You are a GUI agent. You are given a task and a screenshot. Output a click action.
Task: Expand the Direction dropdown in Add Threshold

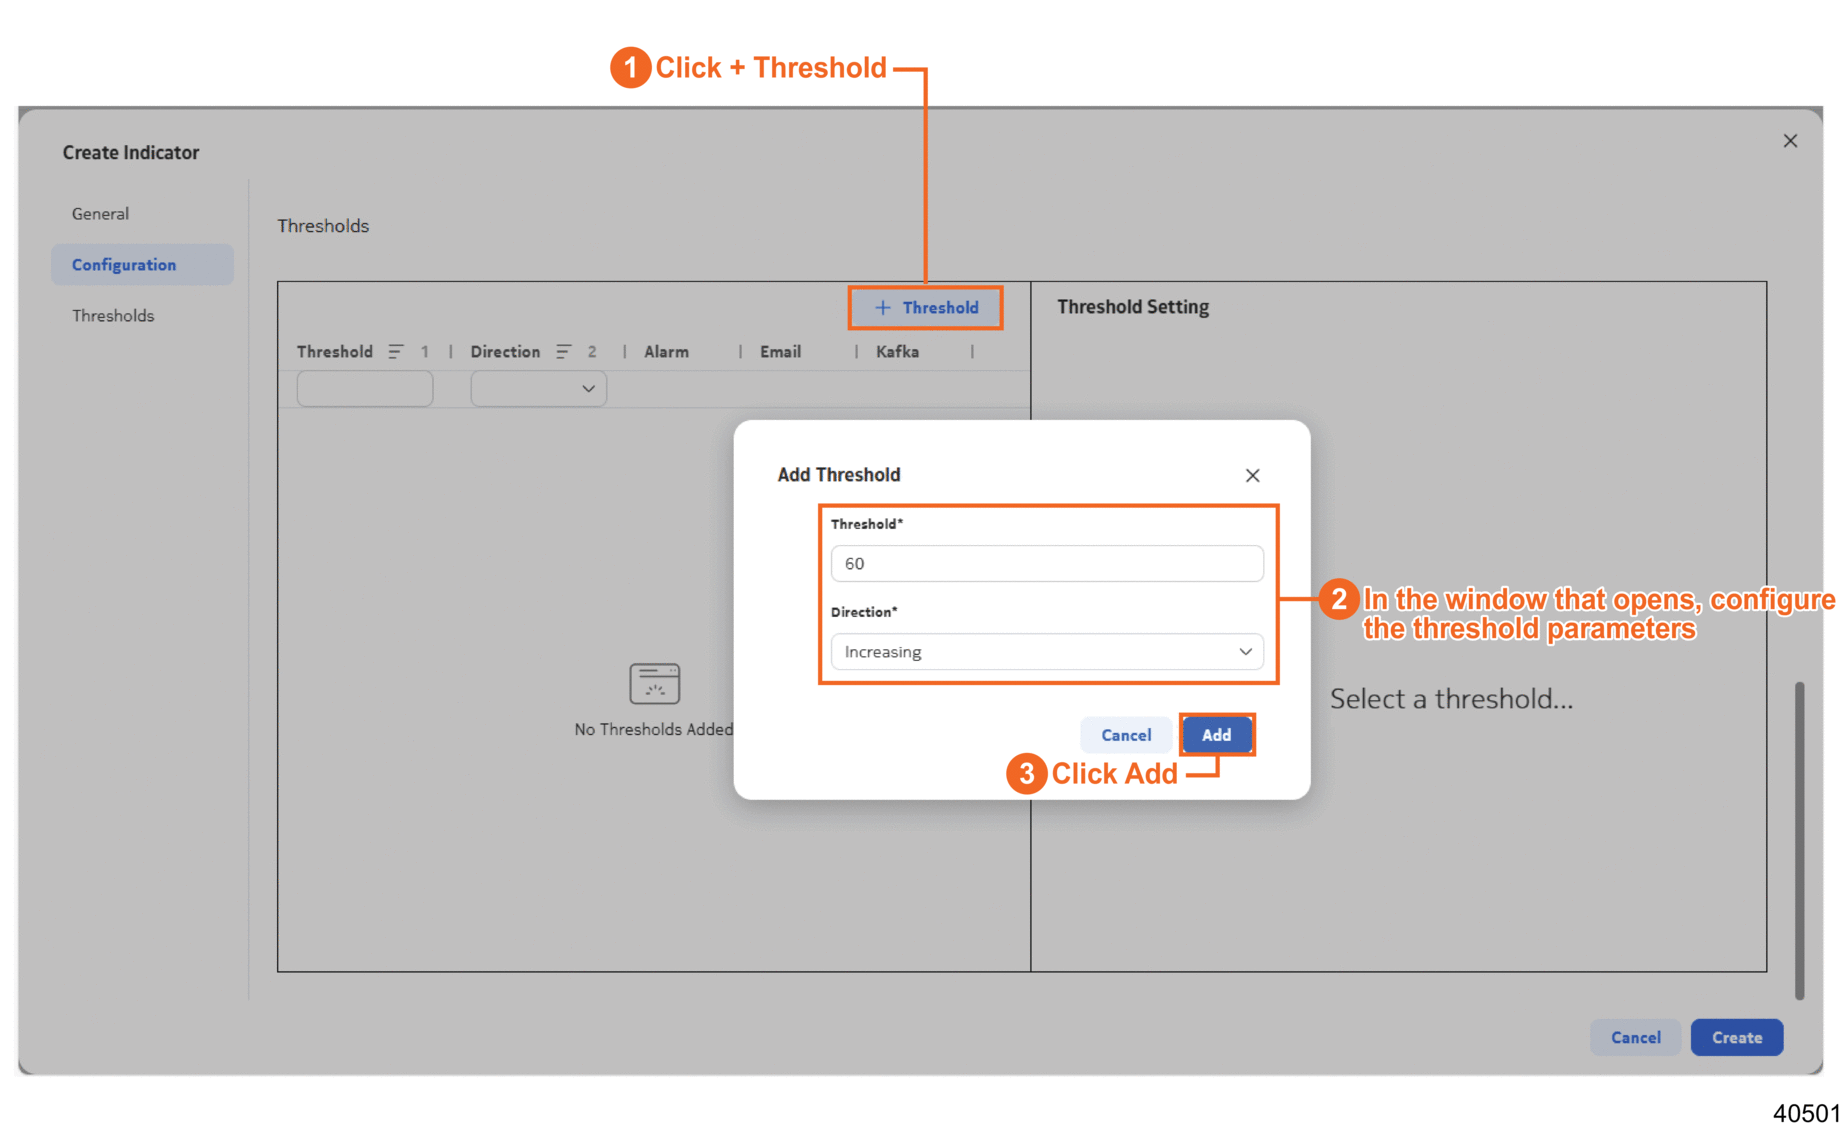click(x=1046, y=652)
